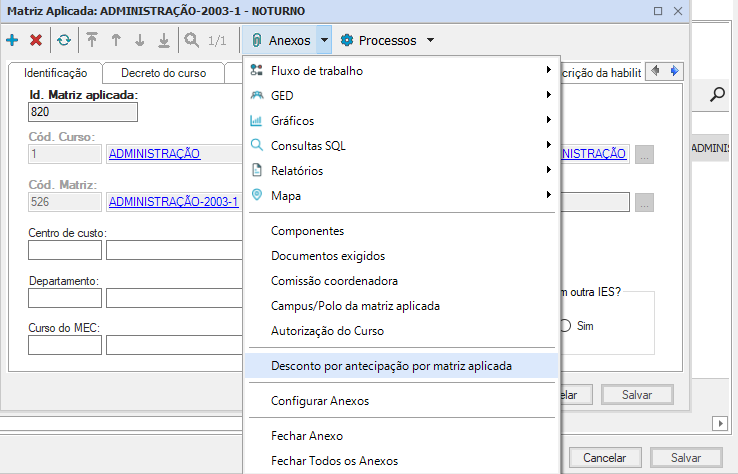Click the blue plus add record icon
The image size is (738, 474).
pos(12,41)
